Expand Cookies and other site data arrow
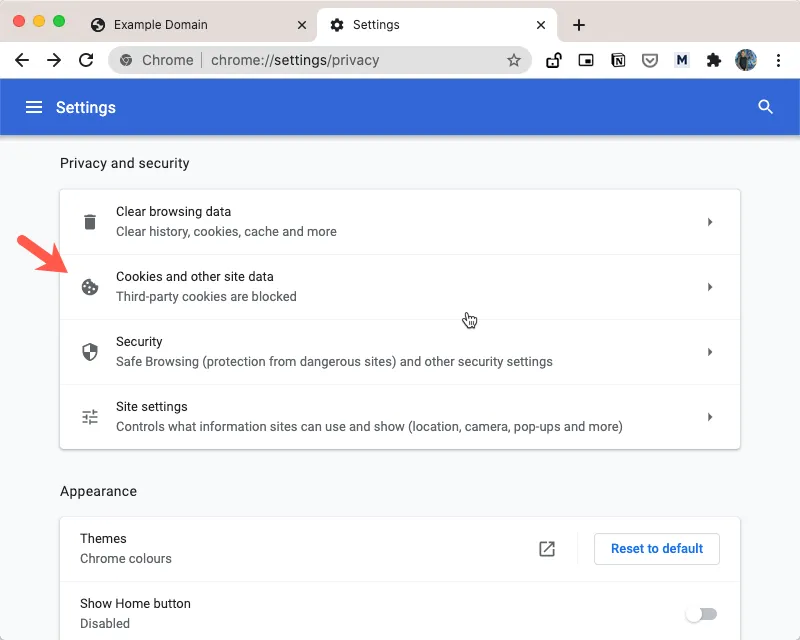Screen dimensions: 800x640 click(x=710, y=287)
